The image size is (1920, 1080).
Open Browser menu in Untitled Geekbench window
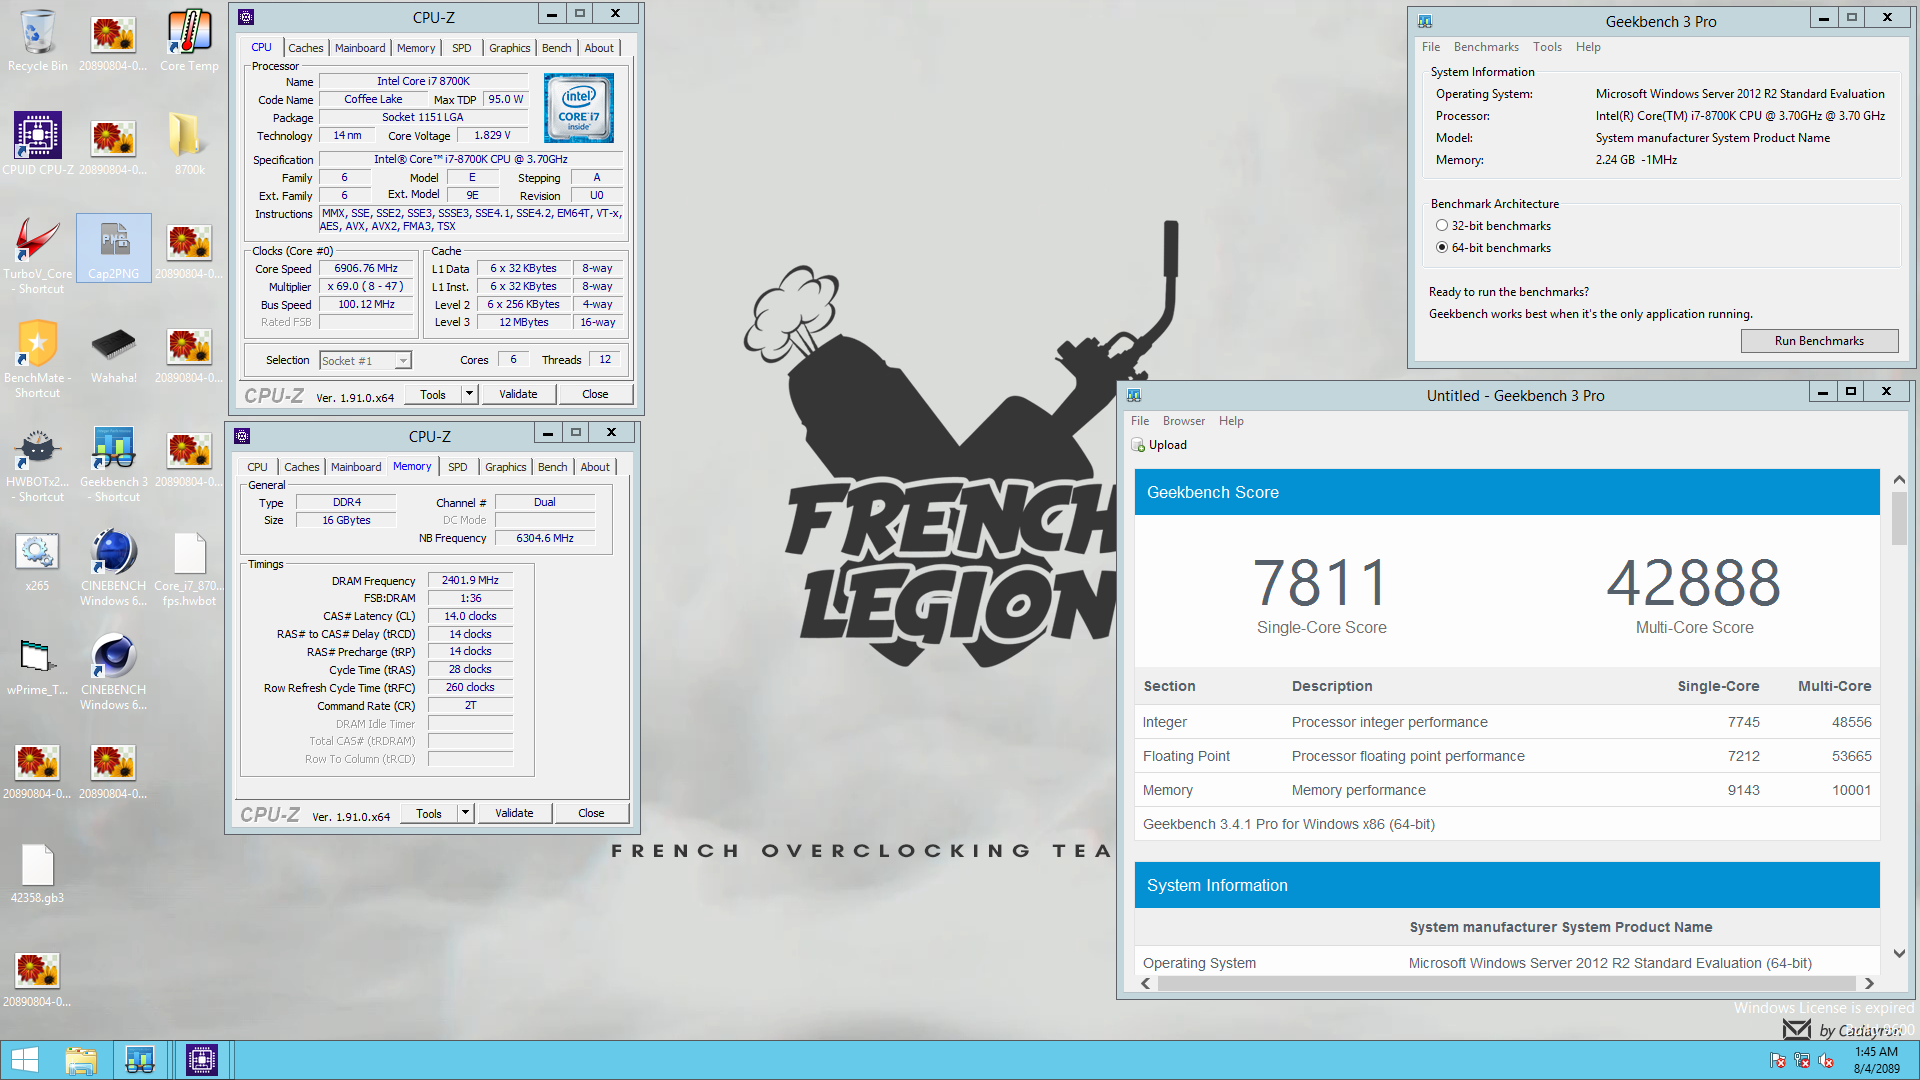tap(1184, 421)
